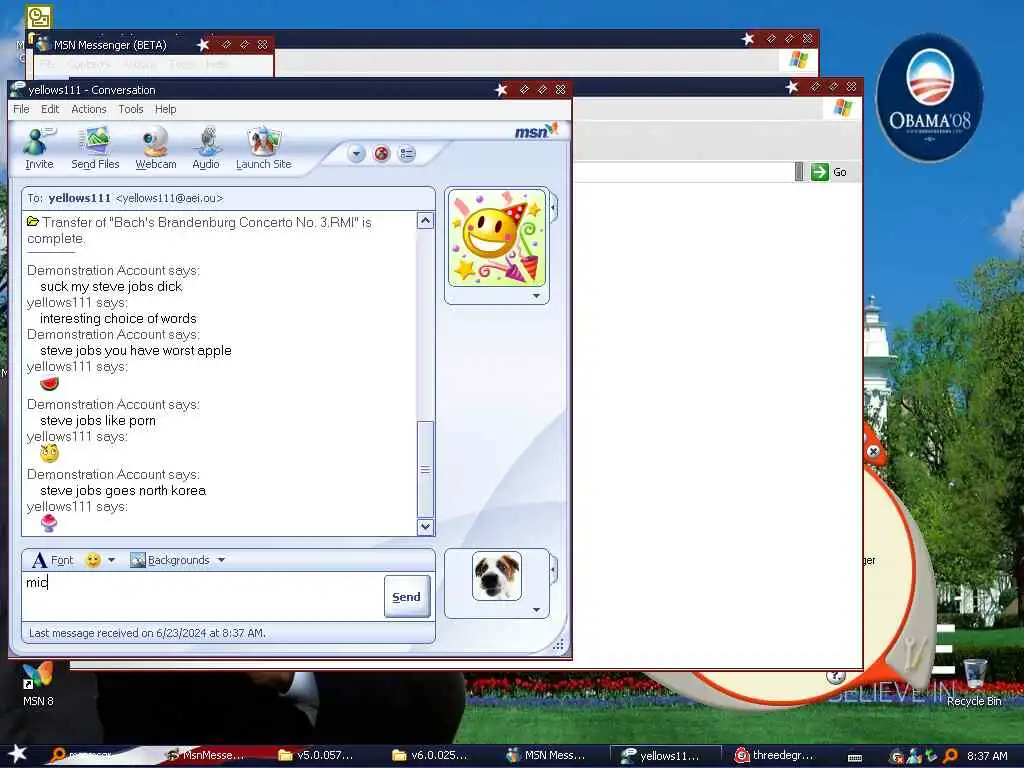Collapse your own display picture panel

pyautogui.click(x=554, y=570)
